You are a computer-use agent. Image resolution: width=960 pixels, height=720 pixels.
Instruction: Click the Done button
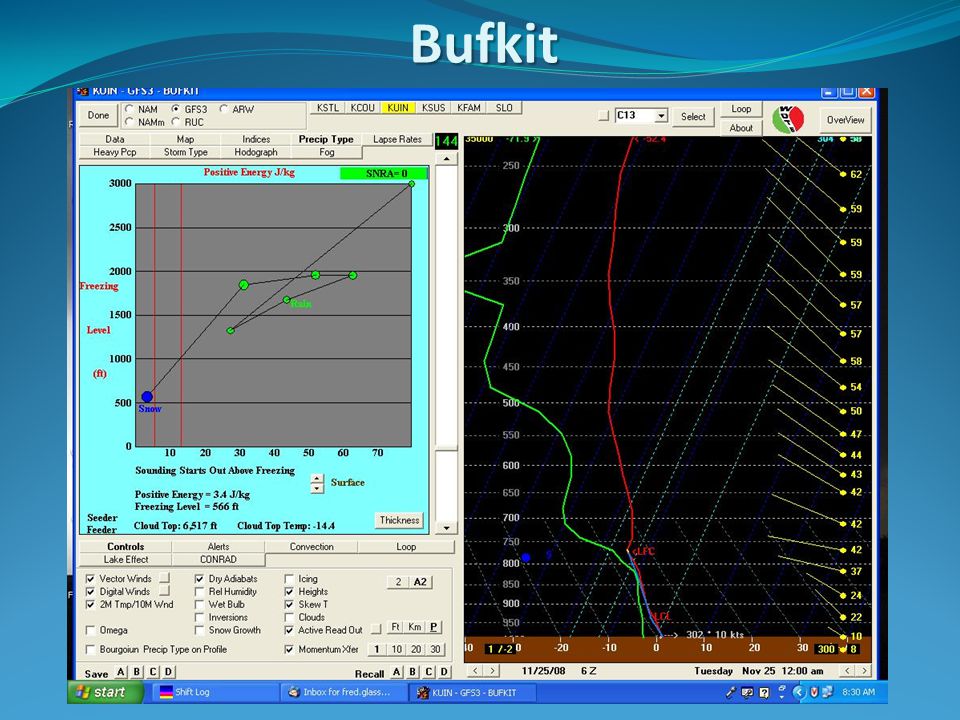click(x=98, y=115)
